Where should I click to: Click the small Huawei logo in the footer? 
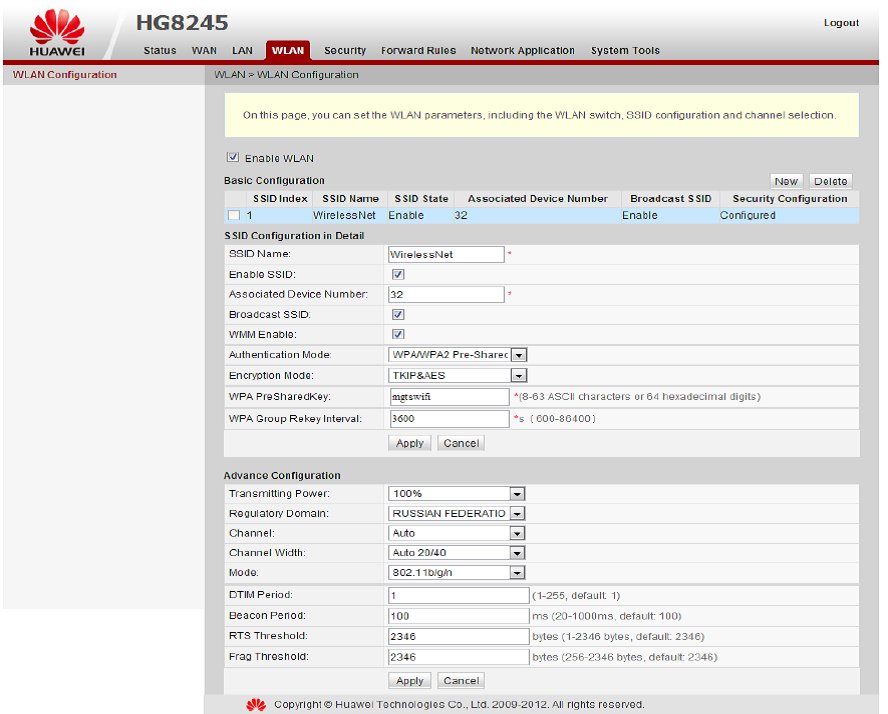pyautogui.click(x=256, y=704)
